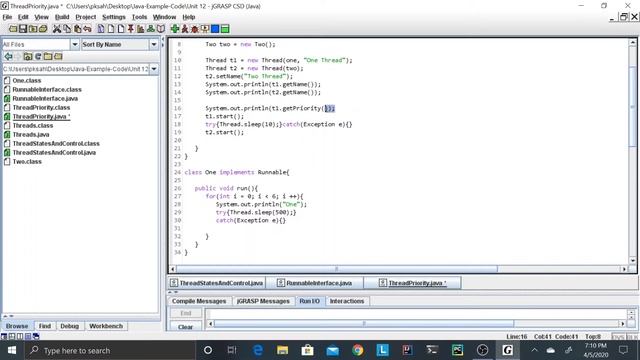Undo the last edit with arrow icon
Image resolution: width=640 pixels, height=360 pixels.
tap(87, 29)
